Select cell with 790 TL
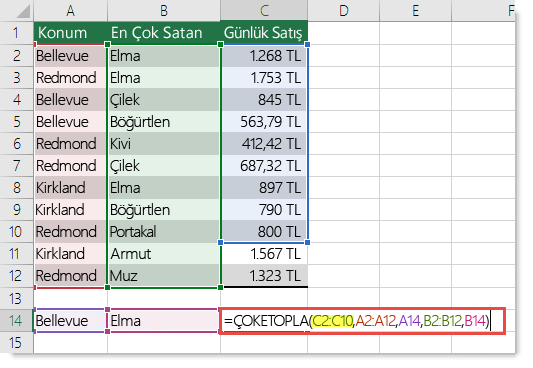Viewport: 533px width, 368px height. (264, 210)
